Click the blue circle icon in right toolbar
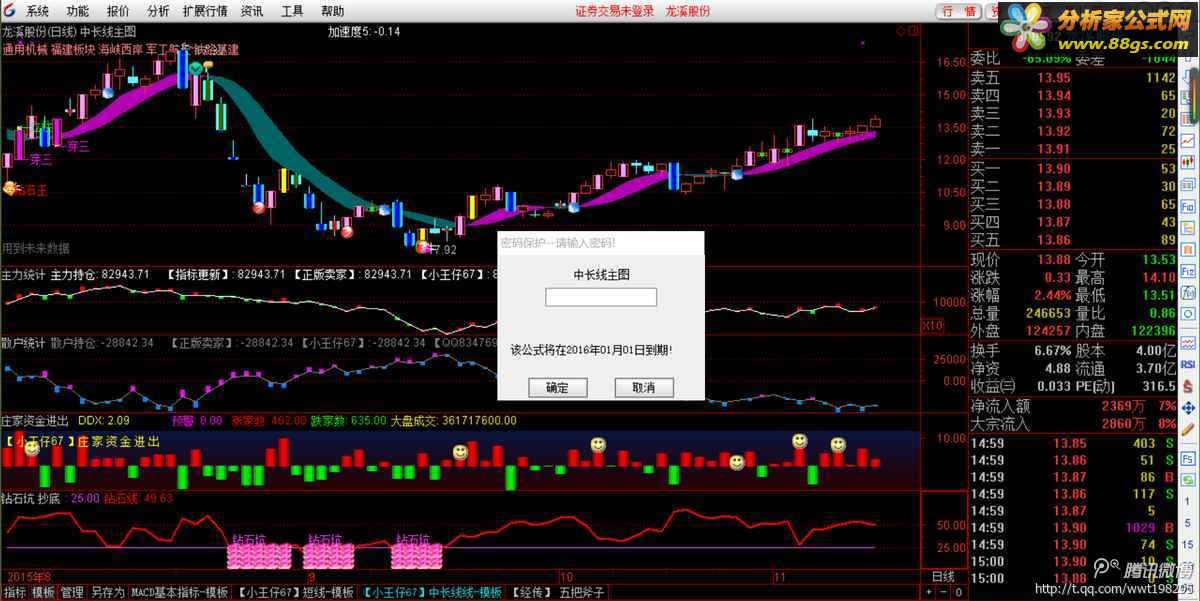Image resolution: width=1200 pixels, height=601 pixels. coord(1188,314)
